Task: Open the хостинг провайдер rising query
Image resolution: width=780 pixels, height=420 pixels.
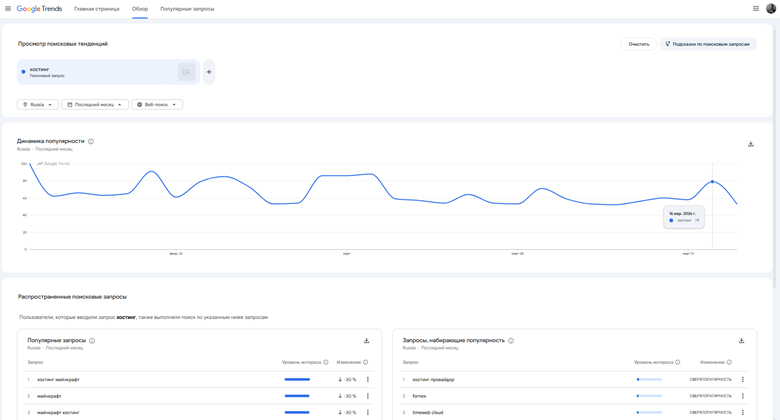Action: [433, 380]
